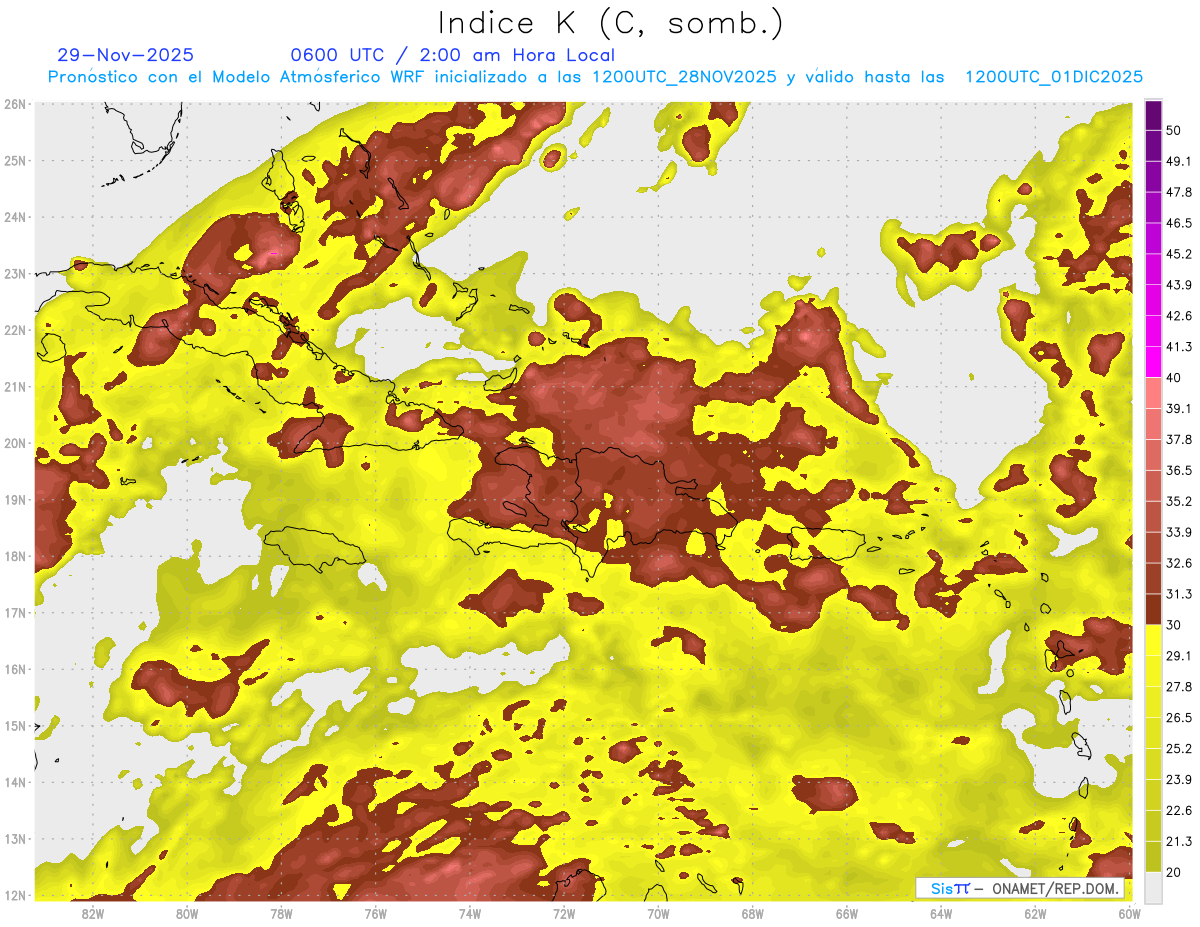Click the color scale value '41.3'
Viewport: 1200px width, 927px height.
click(x=1178, y=347)
